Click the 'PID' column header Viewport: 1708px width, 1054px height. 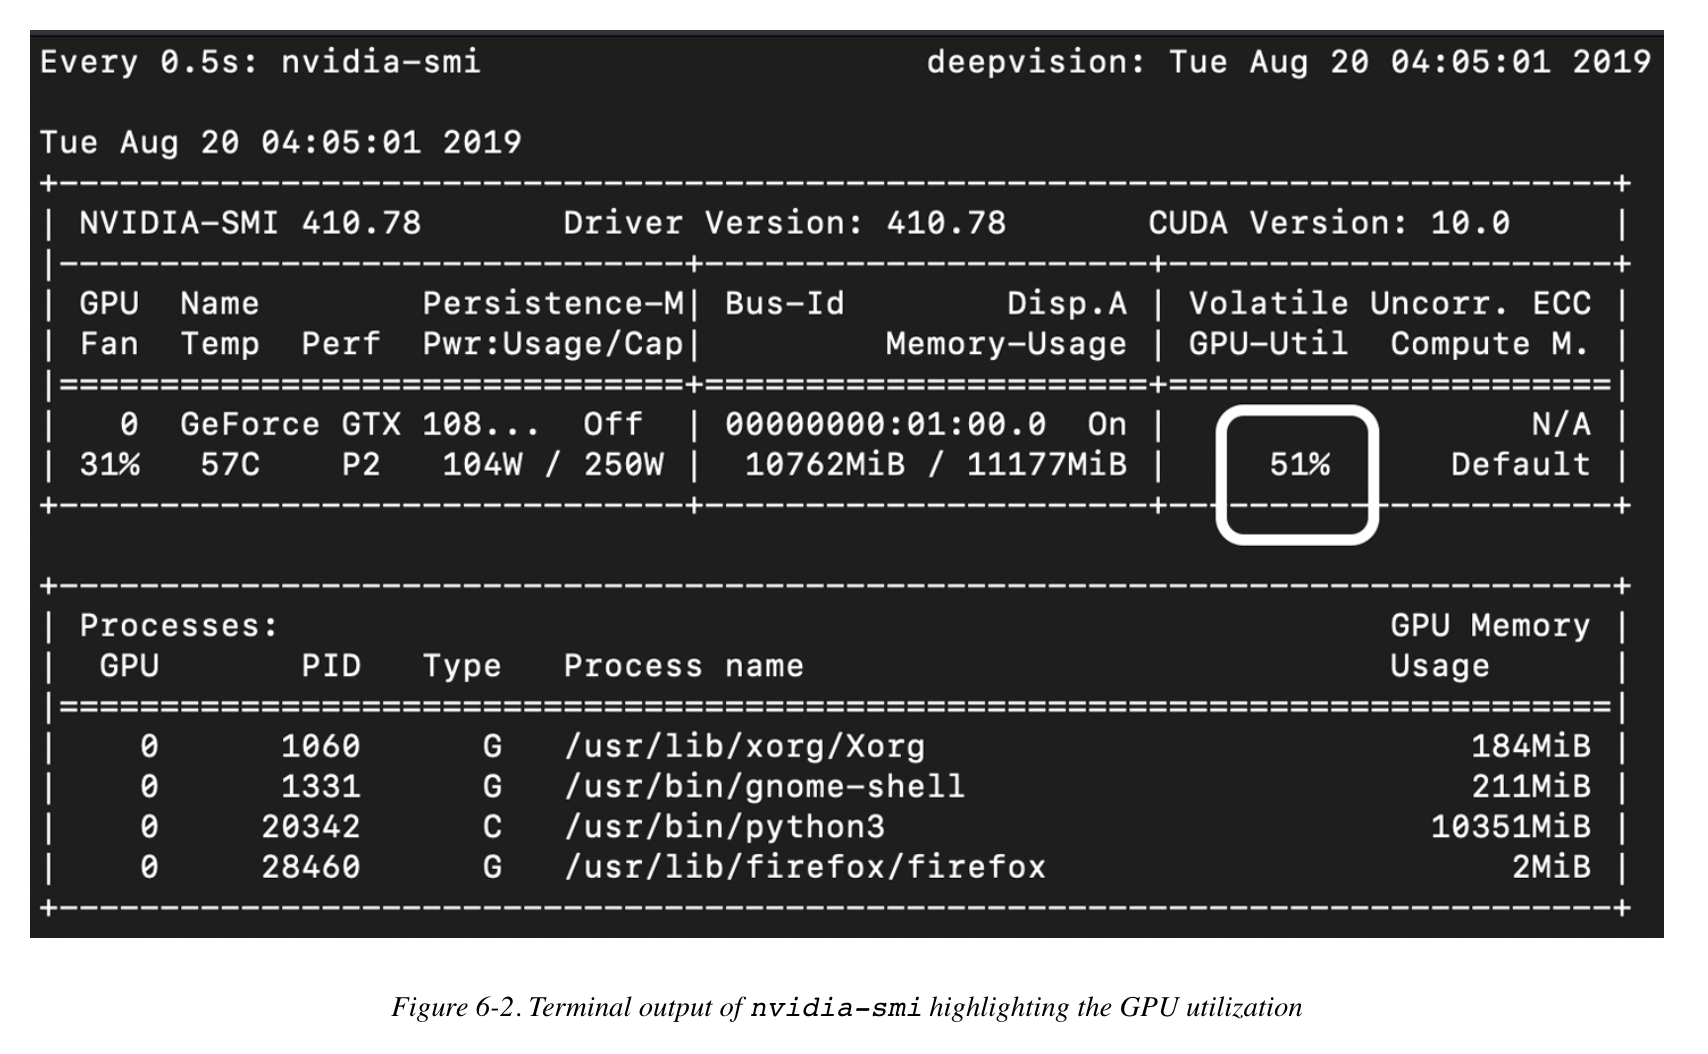(331, 665)
